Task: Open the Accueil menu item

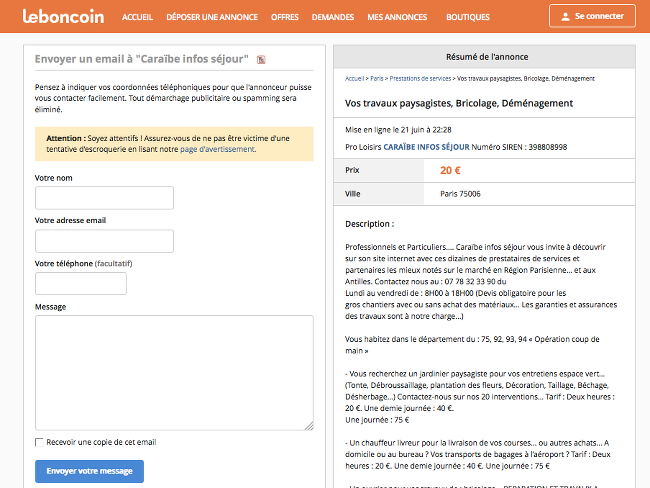Action: (x=137, y=17)
